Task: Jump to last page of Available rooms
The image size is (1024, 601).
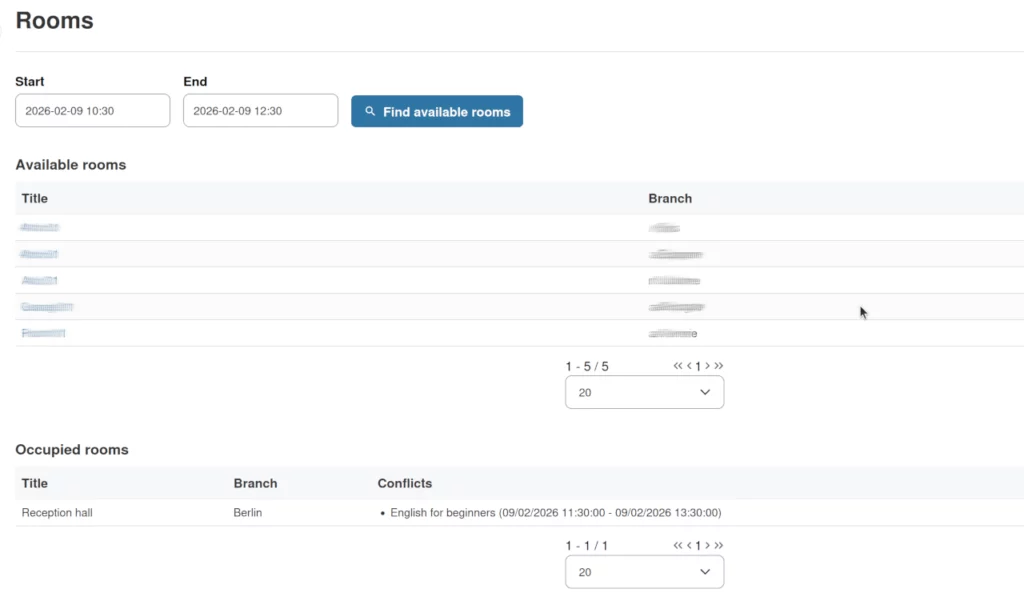Action: pos(719,366)
